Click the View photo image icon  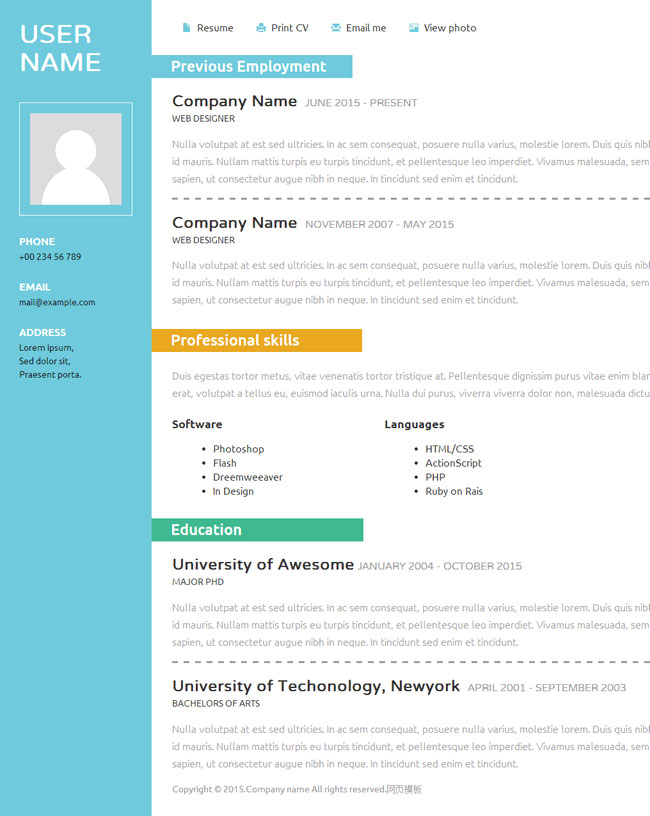tap(413, 28)
